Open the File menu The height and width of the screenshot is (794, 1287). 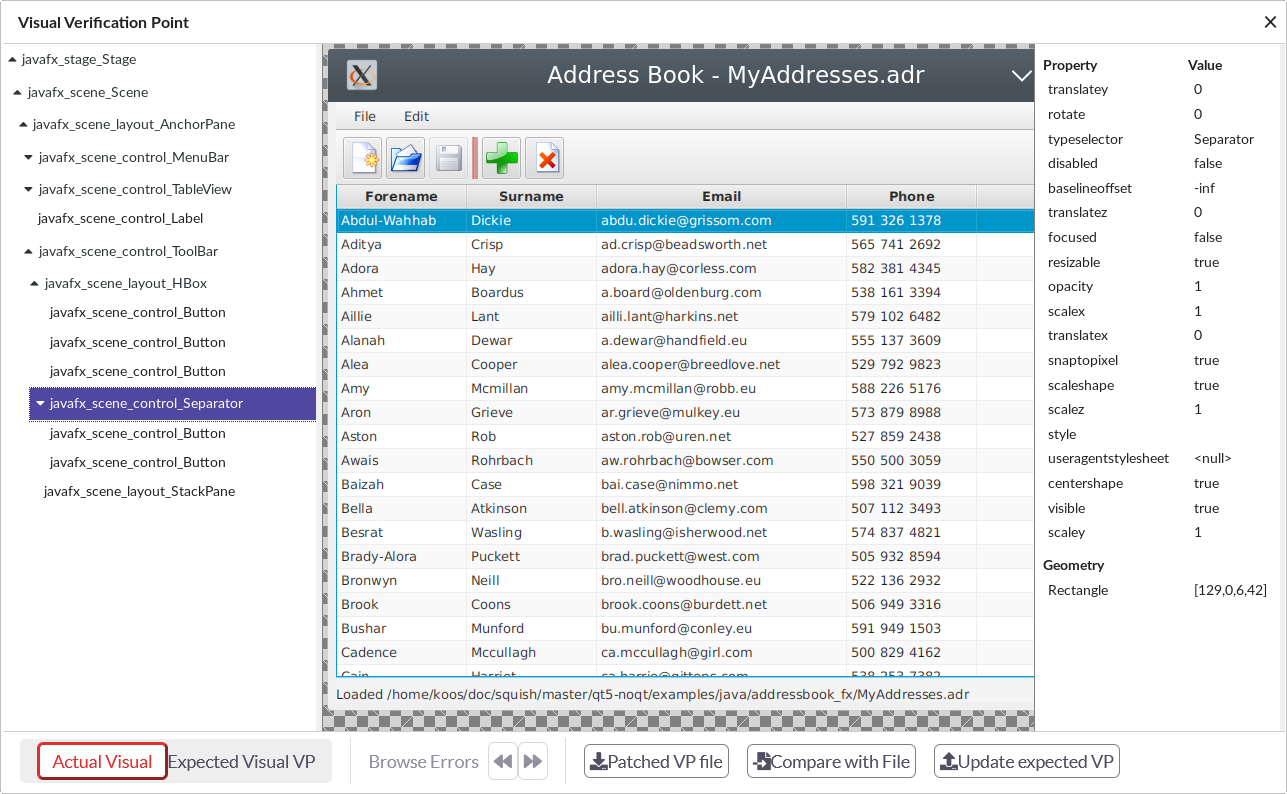tap(365, 117)
